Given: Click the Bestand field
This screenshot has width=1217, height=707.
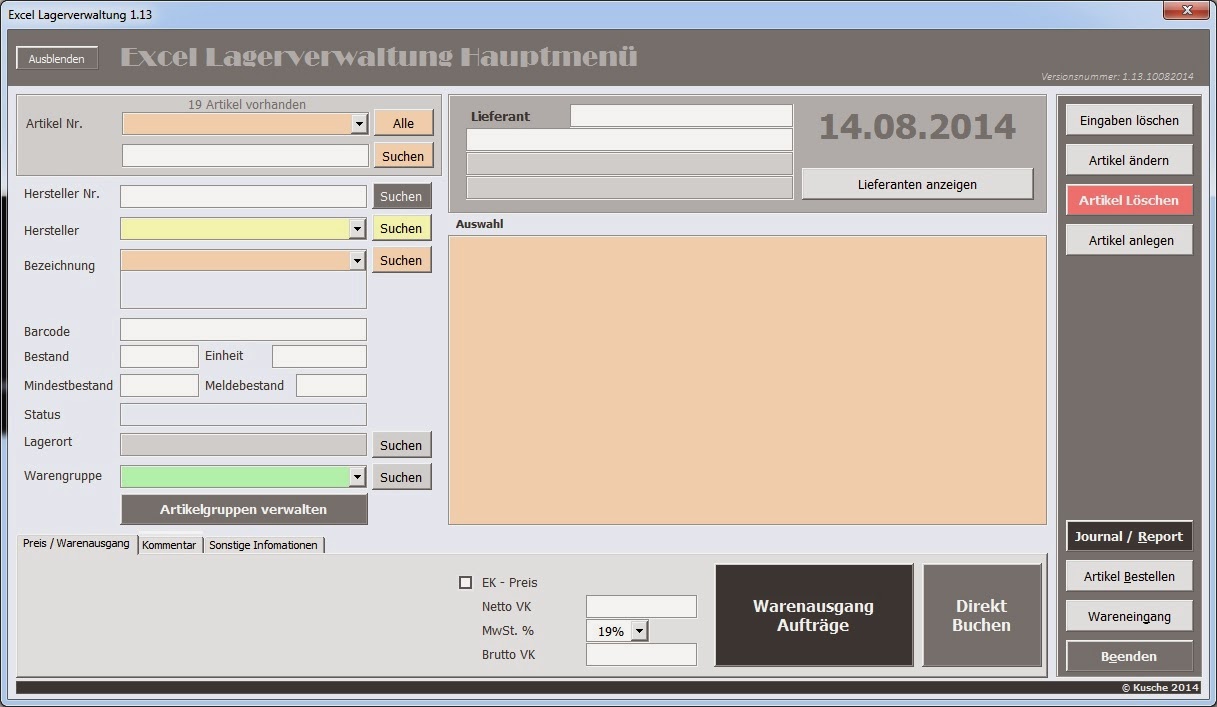Looking at the screenshot, I should (159, 356).
